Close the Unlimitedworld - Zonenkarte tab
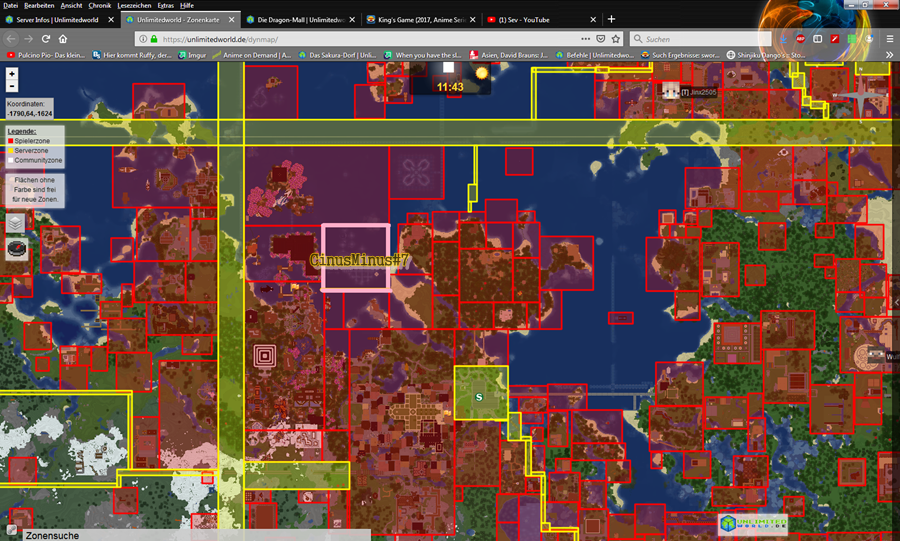900x541 pixels. [231, 20]
